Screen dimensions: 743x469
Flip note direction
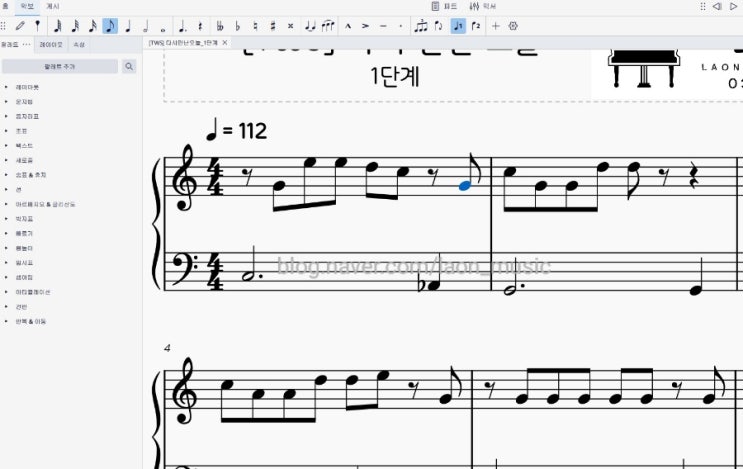439,26
